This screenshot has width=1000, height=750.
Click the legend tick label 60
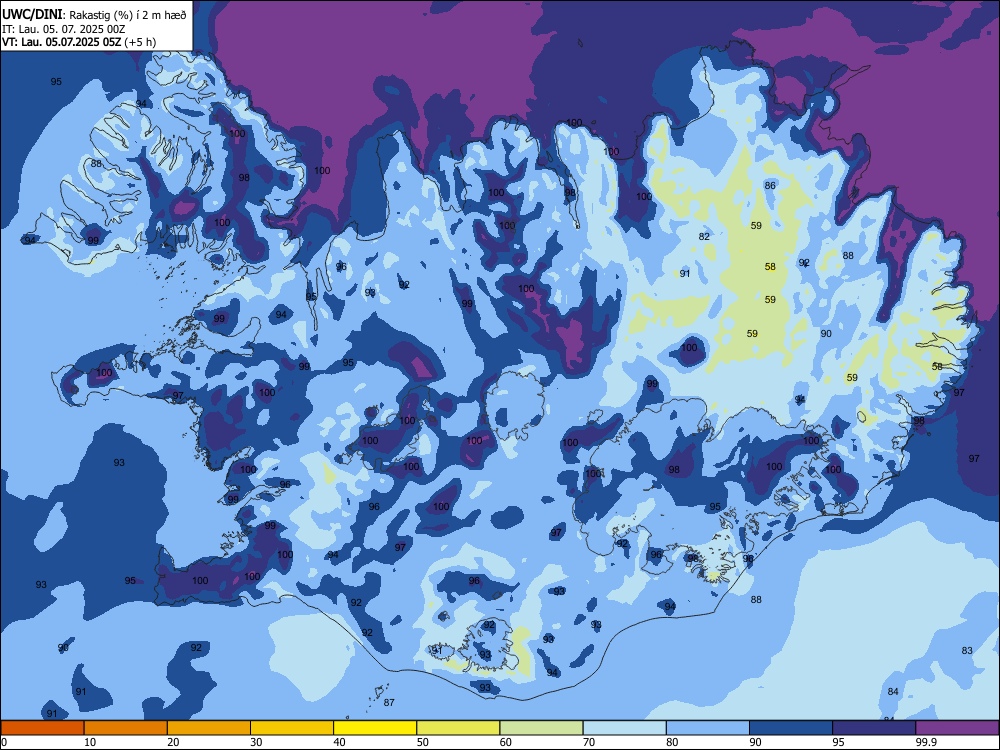pos(506,742)
